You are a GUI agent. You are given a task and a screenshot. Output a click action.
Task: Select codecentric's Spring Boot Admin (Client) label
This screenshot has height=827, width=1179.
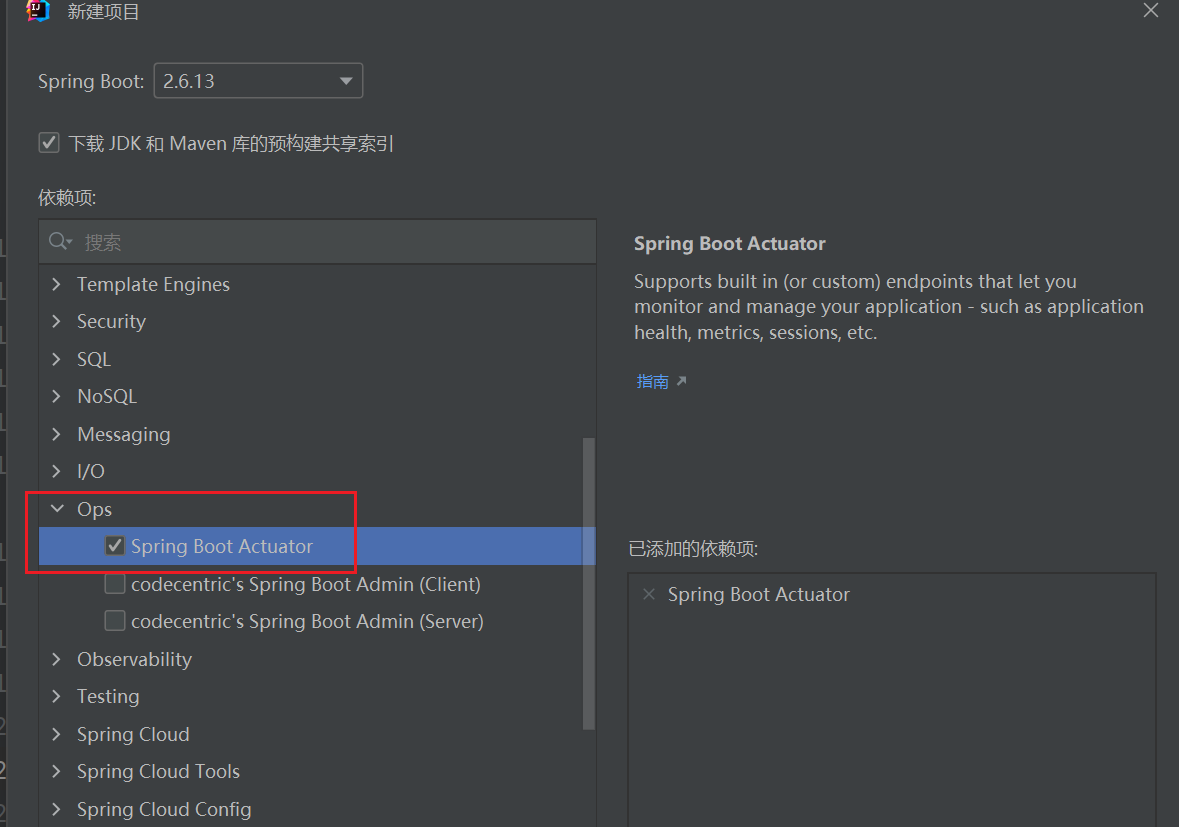(305, 584)
